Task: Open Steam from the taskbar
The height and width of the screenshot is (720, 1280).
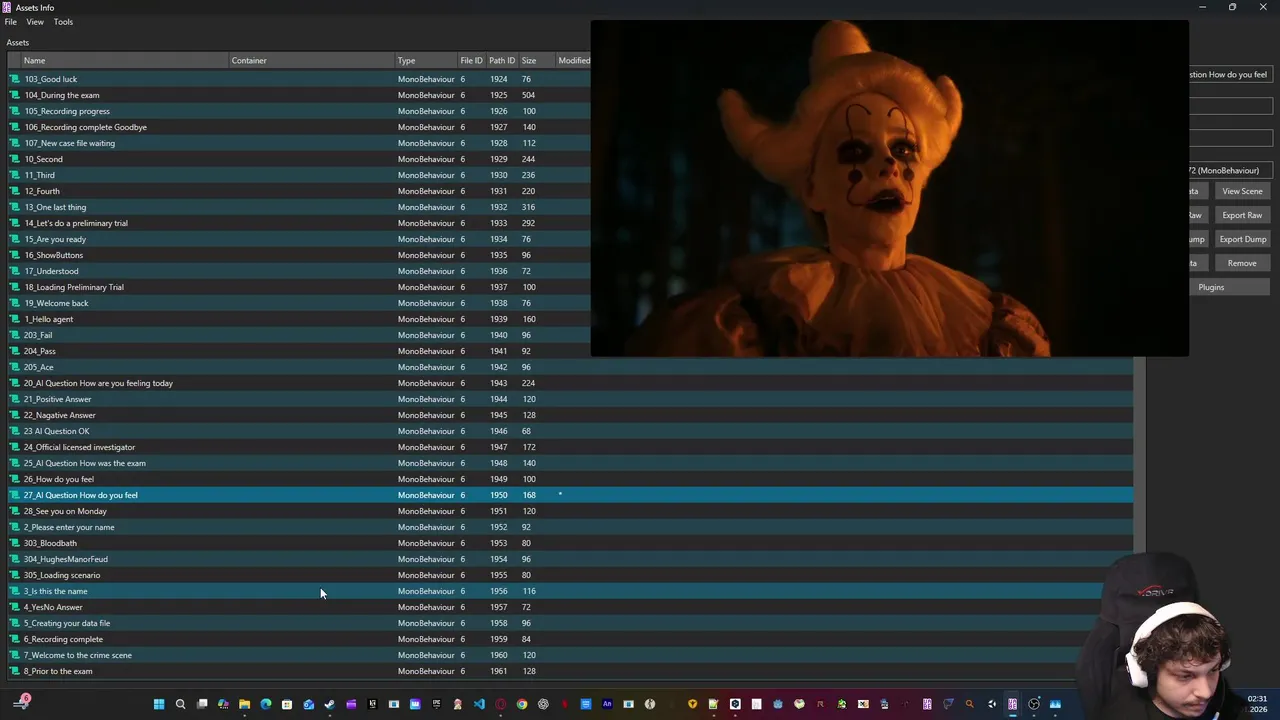Action: point(329,704)
